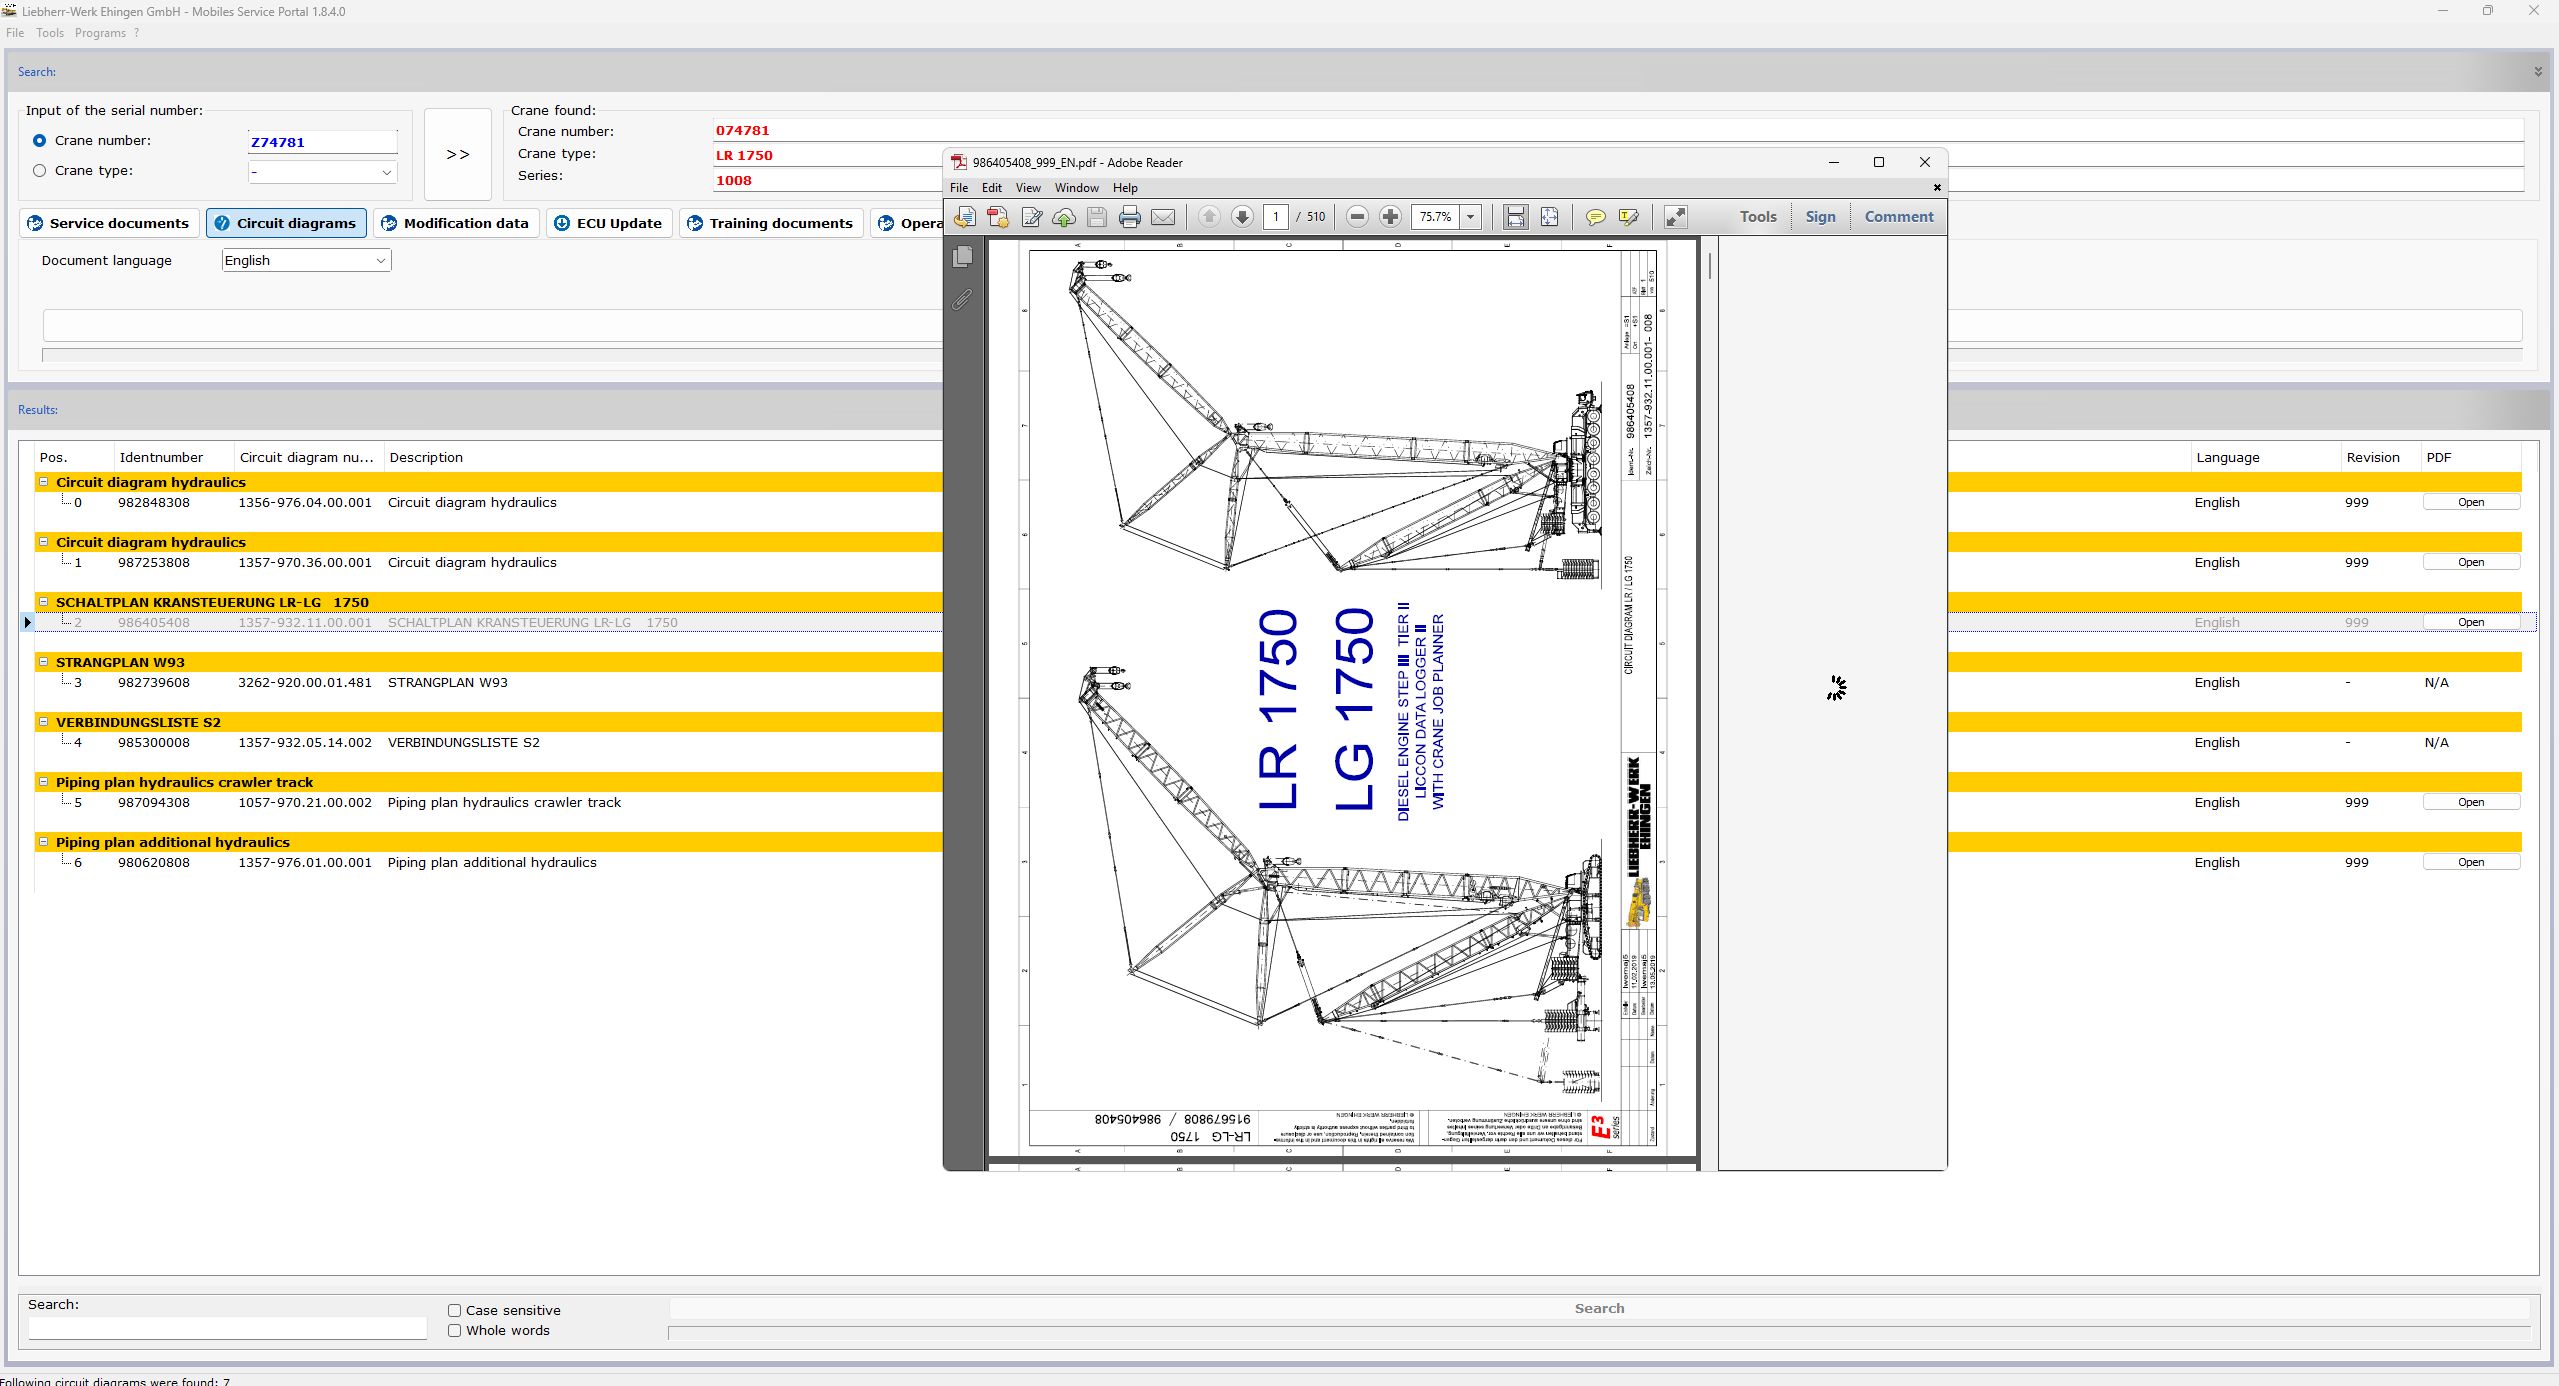Switch to the ECU Update tab
Viewport: 2559px width, 1386px height.
[608, 222]
